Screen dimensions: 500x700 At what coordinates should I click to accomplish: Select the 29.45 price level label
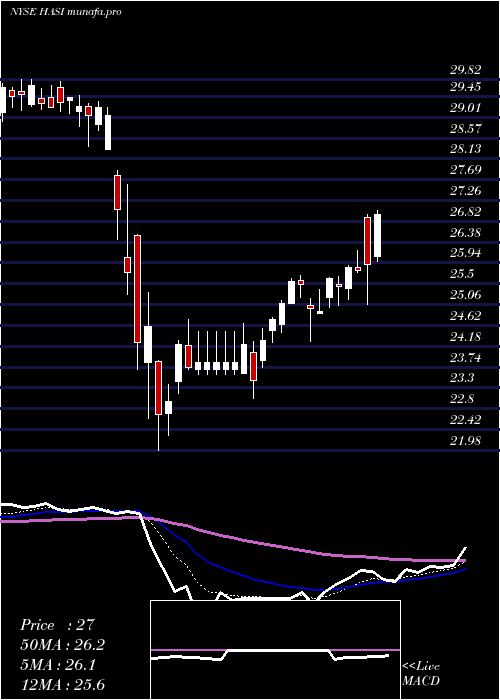pos(466,87)
